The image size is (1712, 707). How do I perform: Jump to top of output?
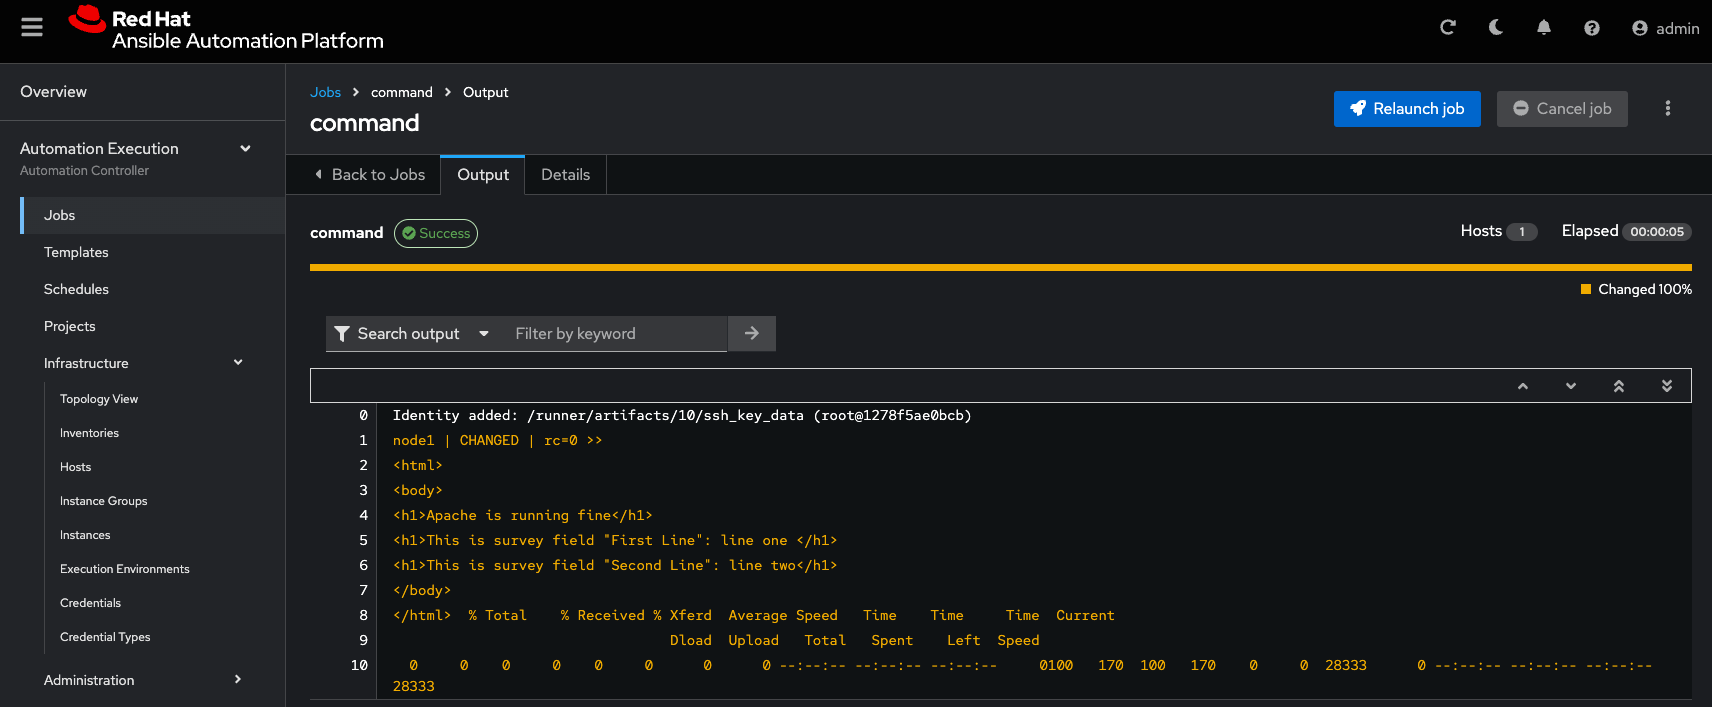pyautogui.click(x=1618, y=386)
